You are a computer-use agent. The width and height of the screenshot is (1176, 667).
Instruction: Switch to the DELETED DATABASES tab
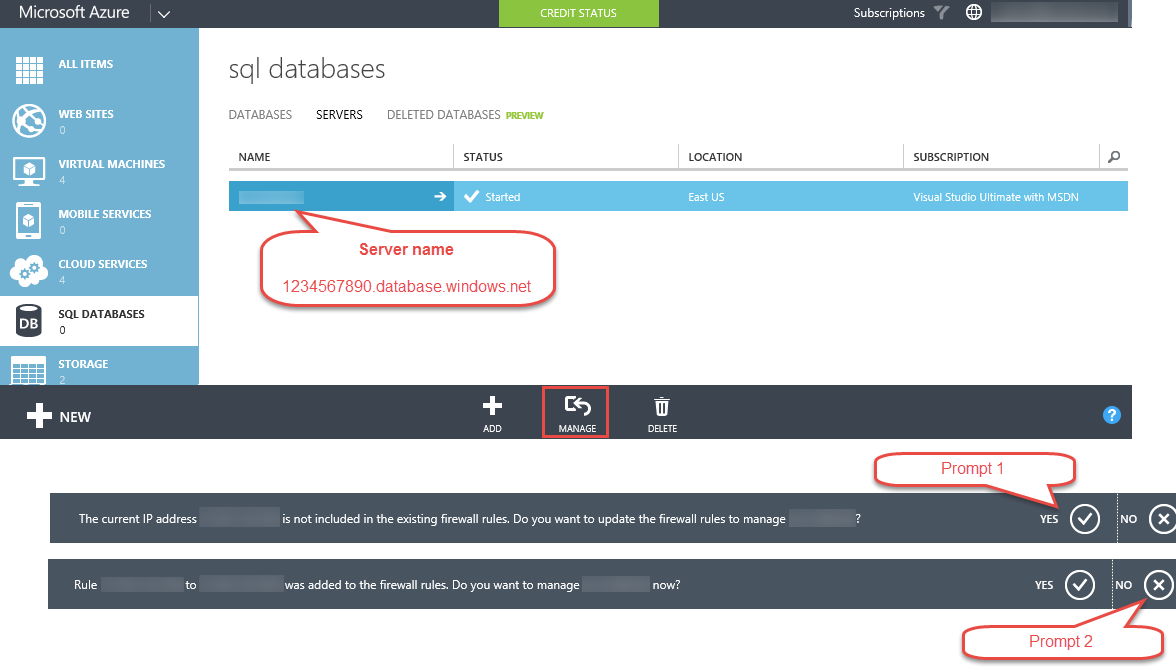(x=443, y=115)
